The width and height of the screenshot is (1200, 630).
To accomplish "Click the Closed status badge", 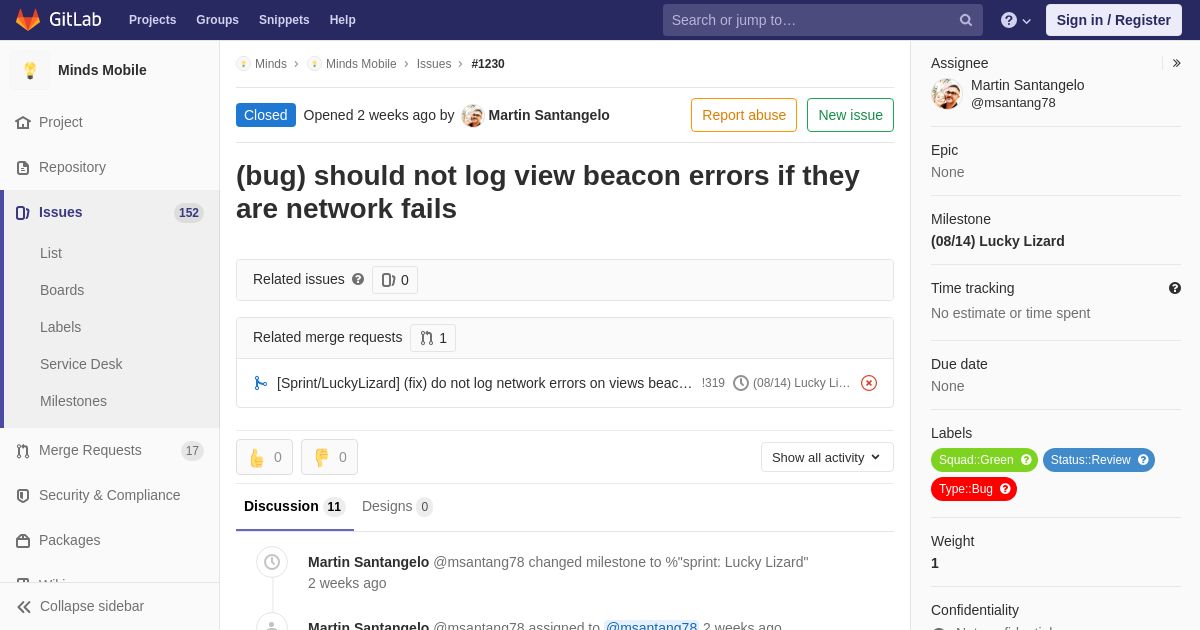I will pos(266,115).
